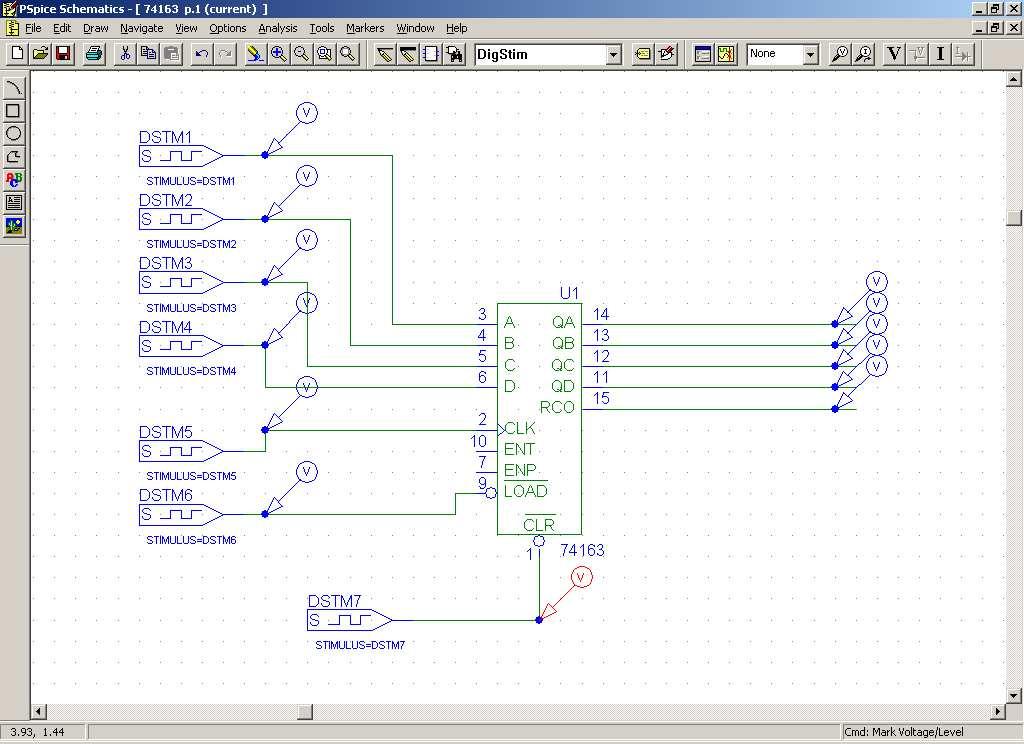Select the Draw Wire pencil tool
The height and width of the screenshot is (744, 1024).
[x=385, y=54]
